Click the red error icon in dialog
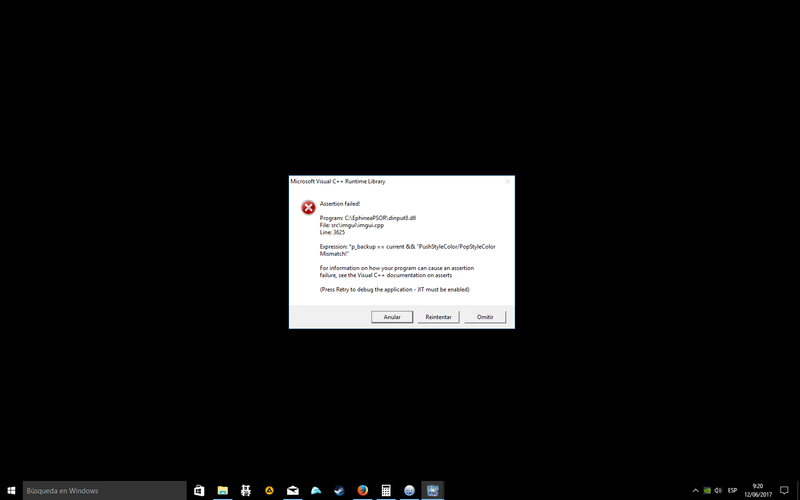Screen dimensions: 800x500 pos(308,207)
